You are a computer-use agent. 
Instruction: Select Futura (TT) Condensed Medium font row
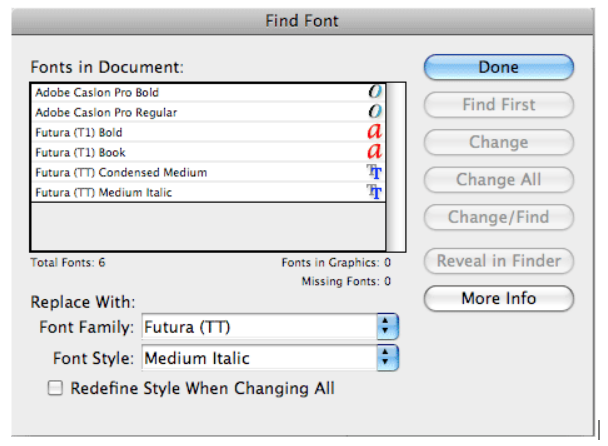tap(209, 172)
